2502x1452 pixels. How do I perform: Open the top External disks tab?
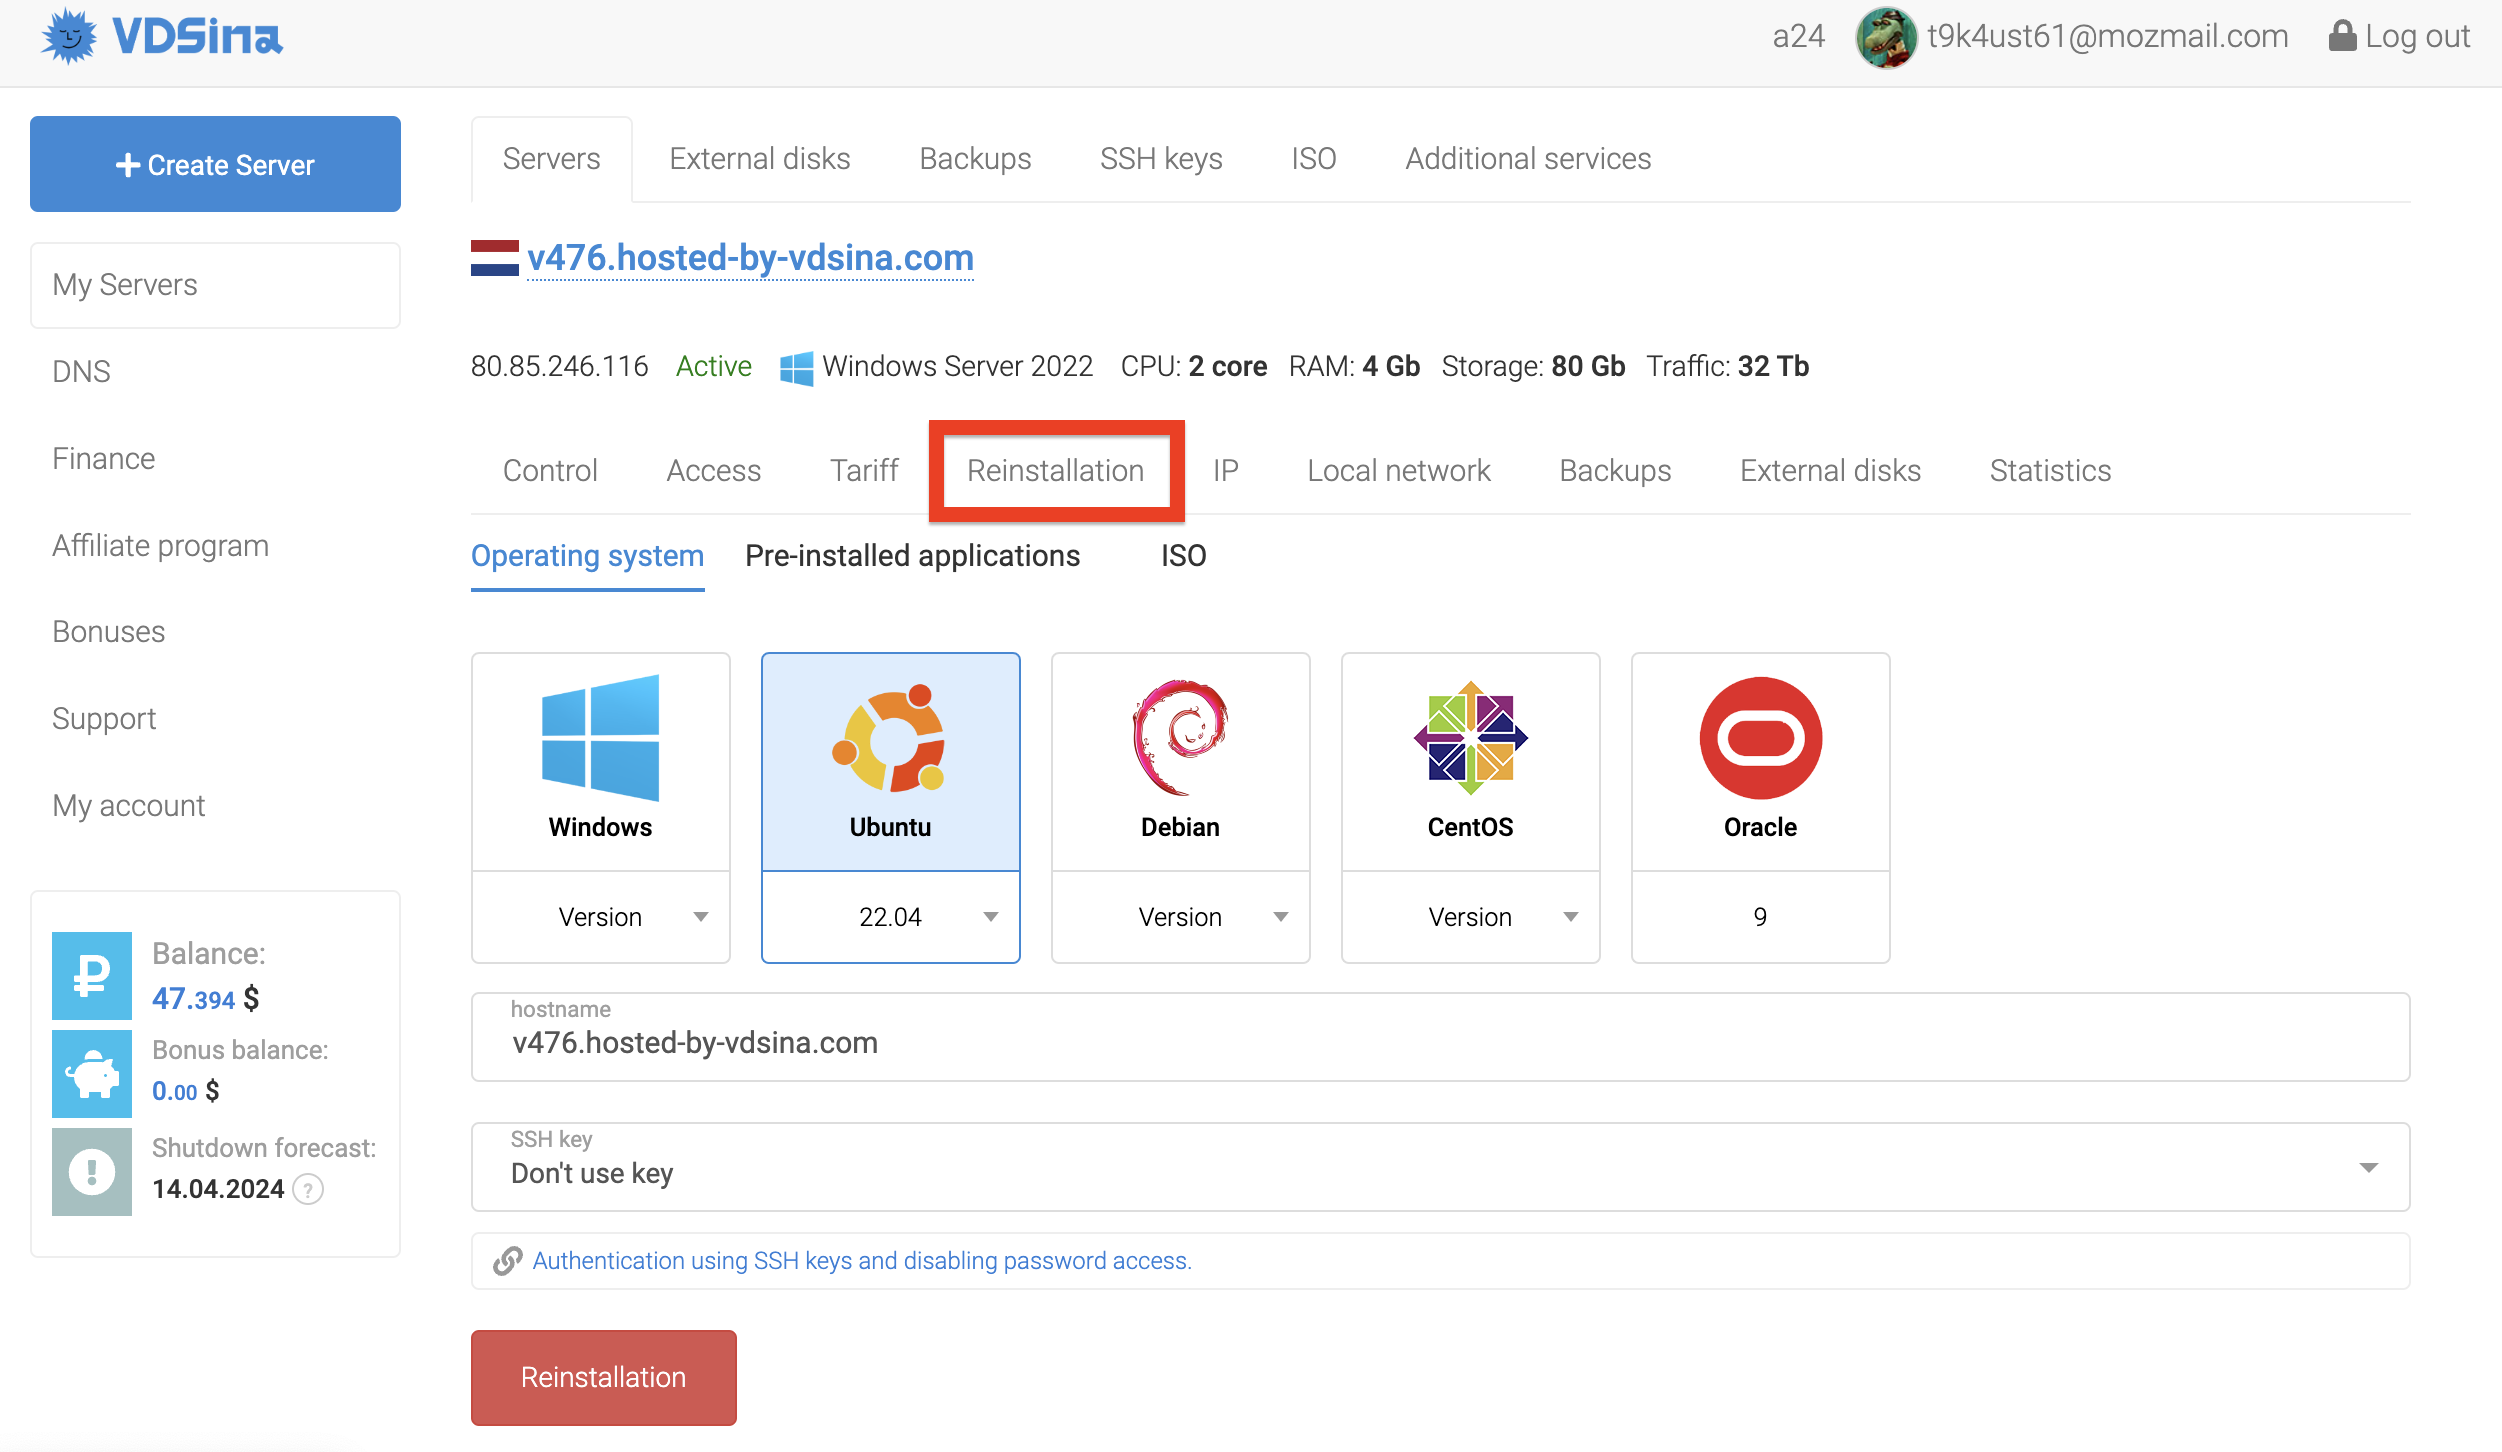(x=760, y=159)
